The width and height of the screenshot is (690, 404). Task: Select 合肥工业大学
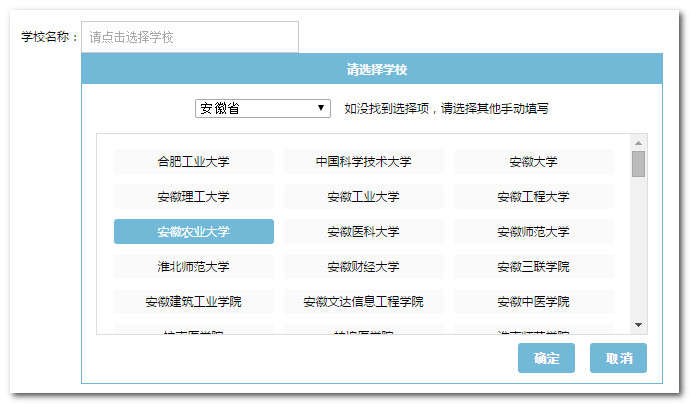[194, 162]
